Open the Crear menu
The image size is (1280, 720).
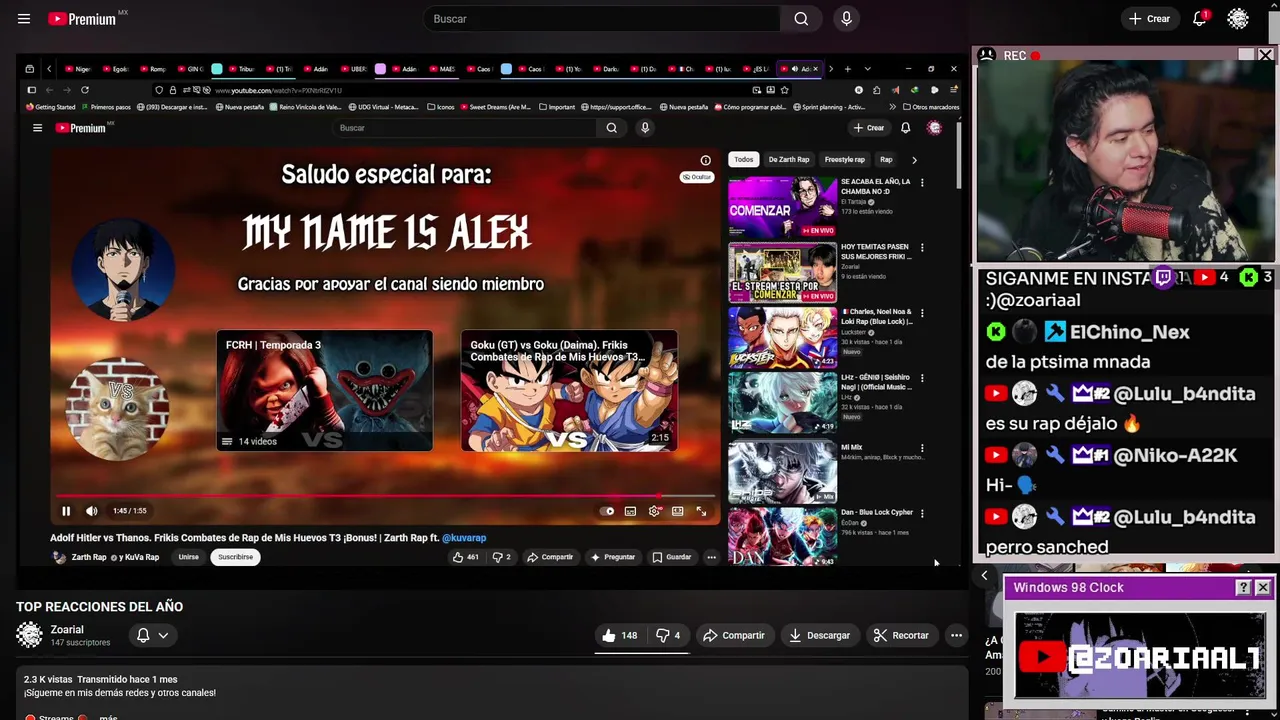tap(1149, 19)
